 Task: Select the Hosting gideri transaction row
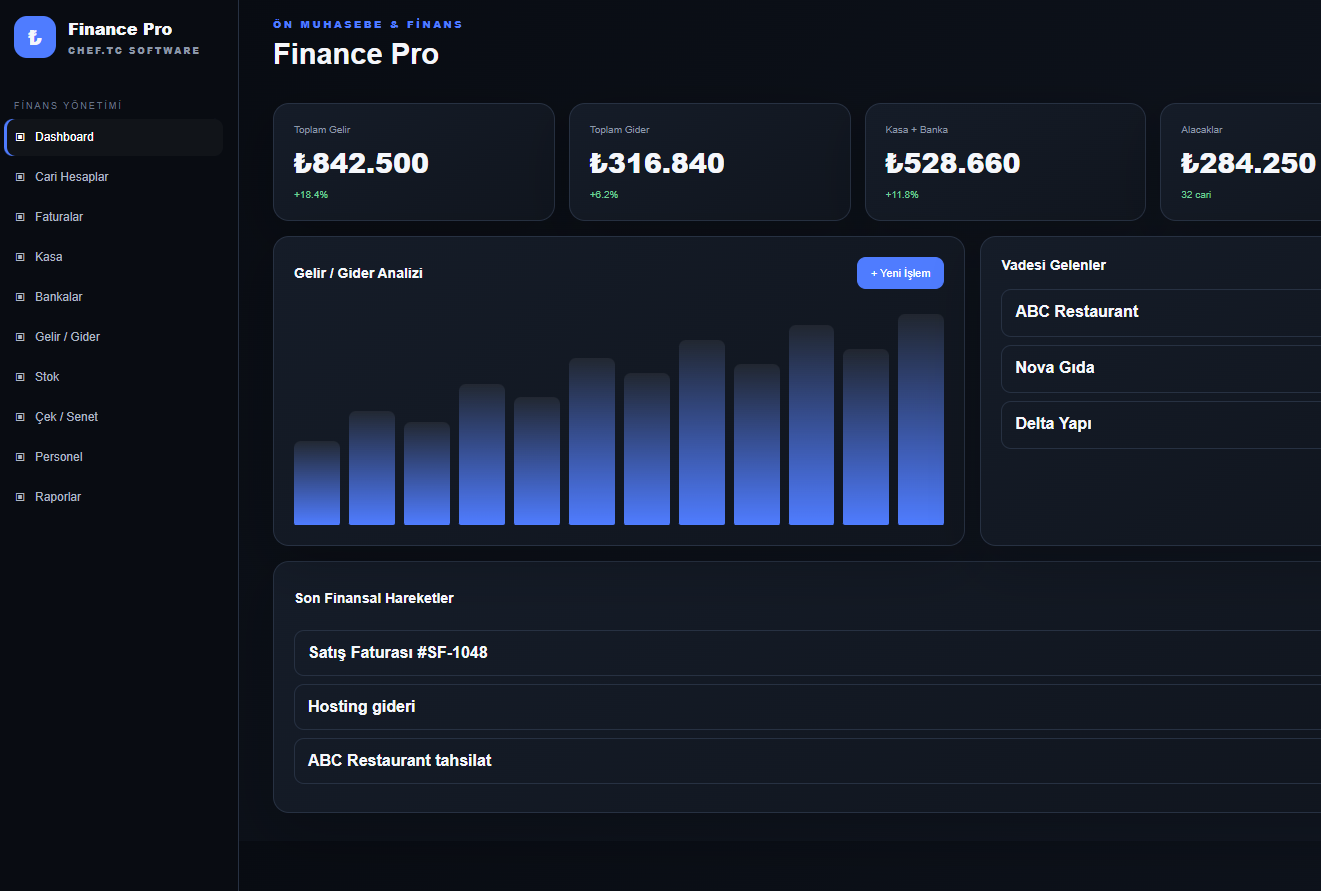(x=808, y=707)
